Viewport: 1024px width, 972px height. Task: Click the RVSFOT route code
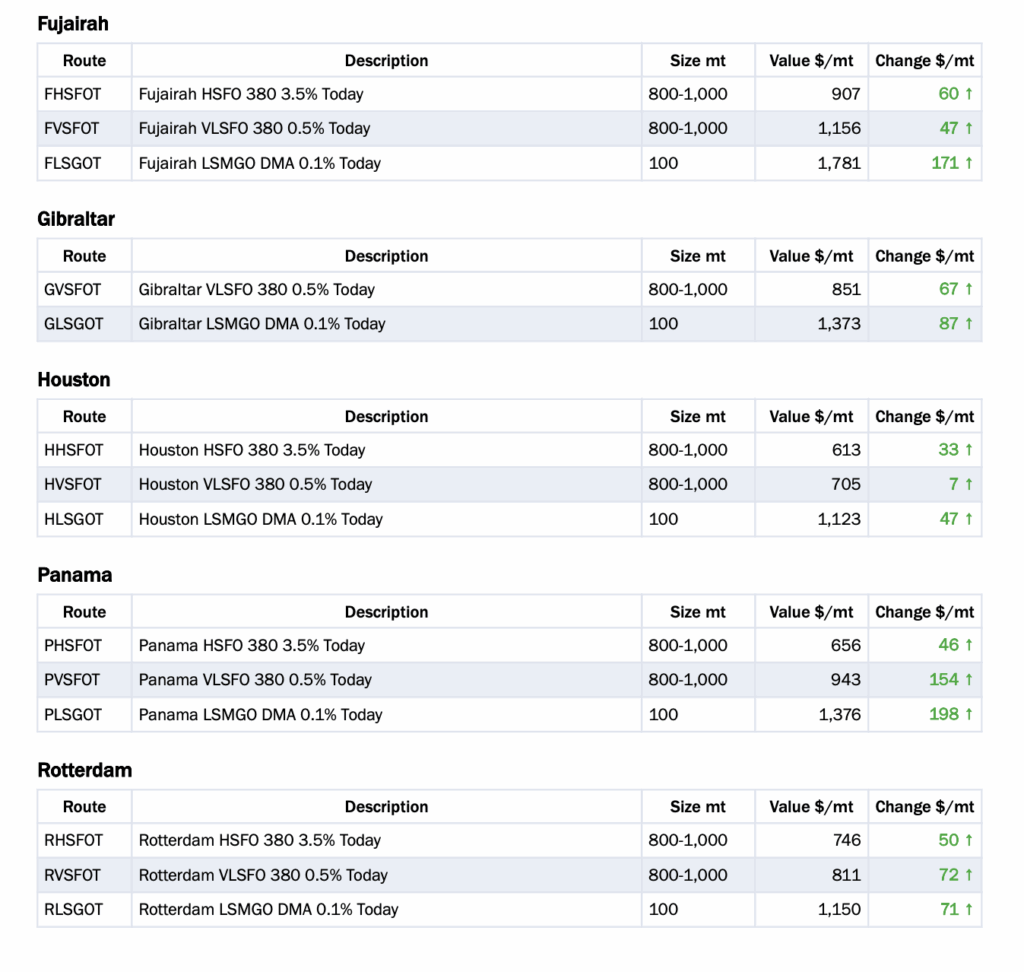[72, 875]
